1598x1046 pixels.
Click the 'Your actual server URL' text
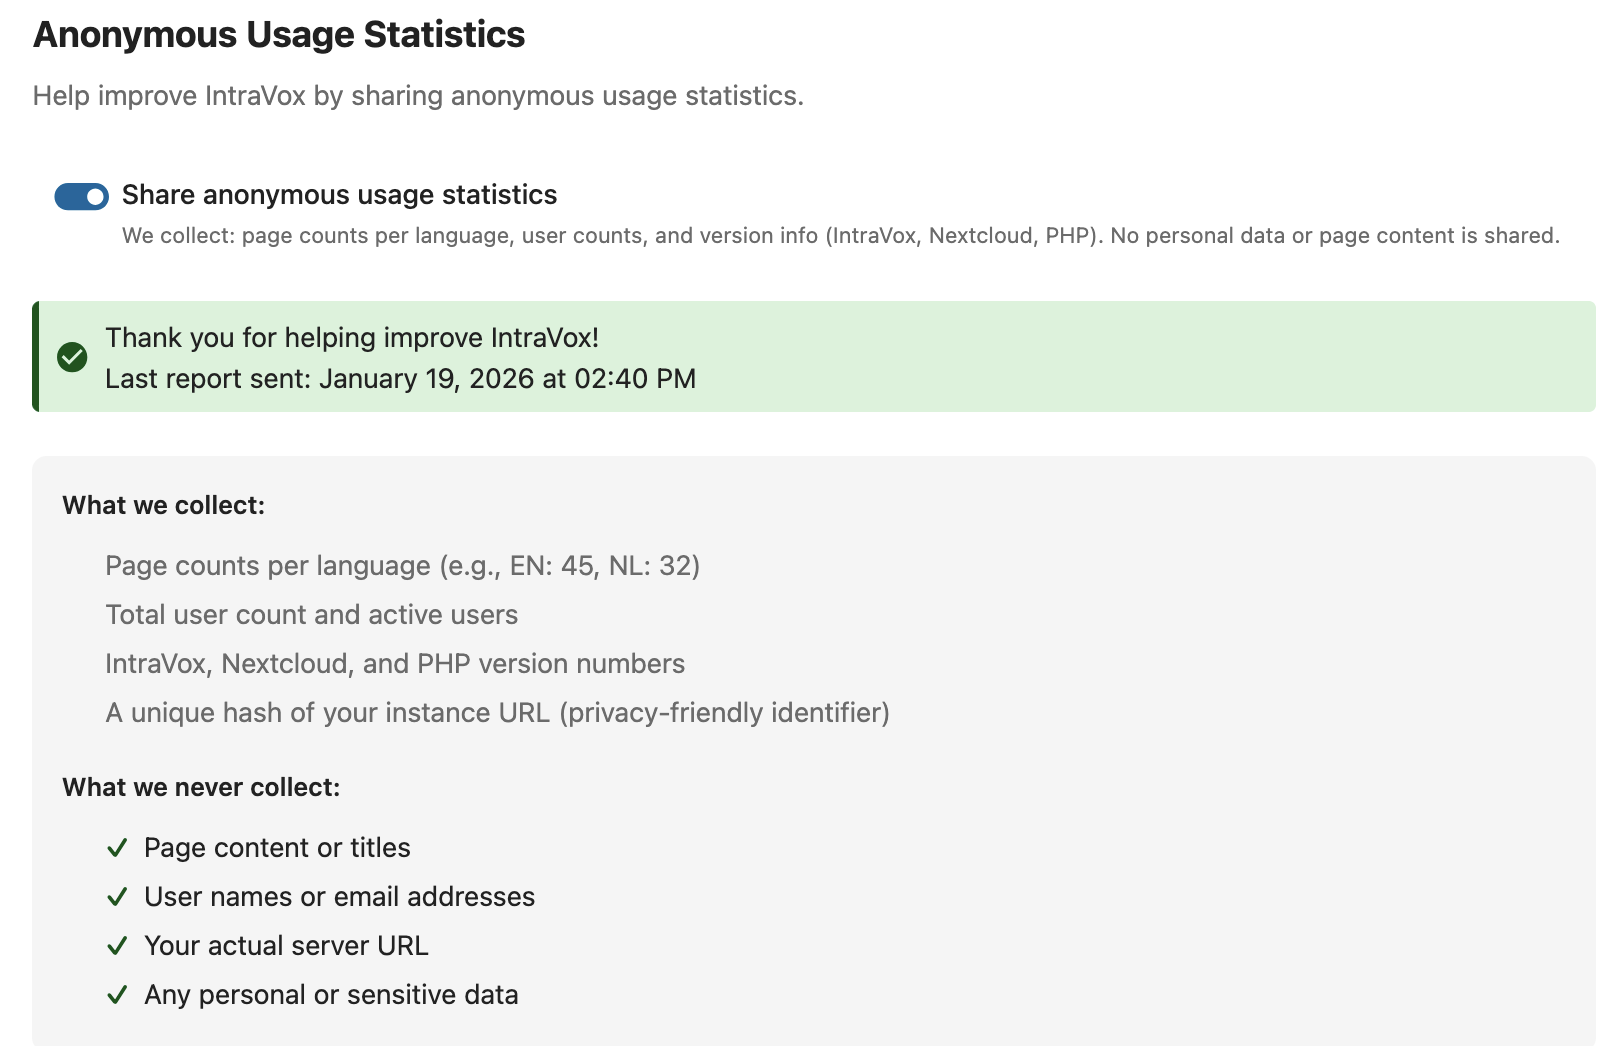point(287,946)
